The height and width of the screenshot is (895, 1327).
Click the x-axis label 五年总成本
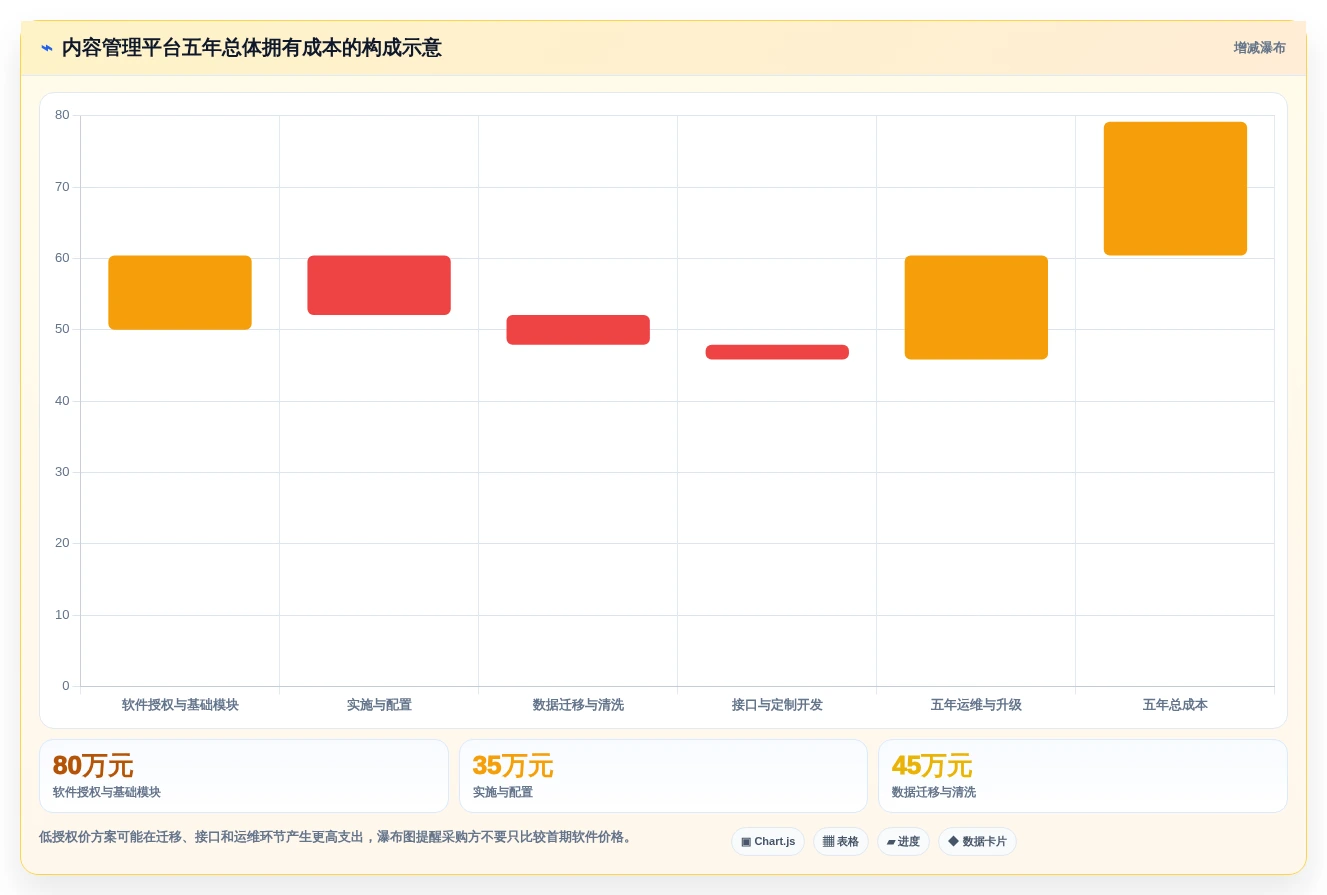click(1175, 705)
